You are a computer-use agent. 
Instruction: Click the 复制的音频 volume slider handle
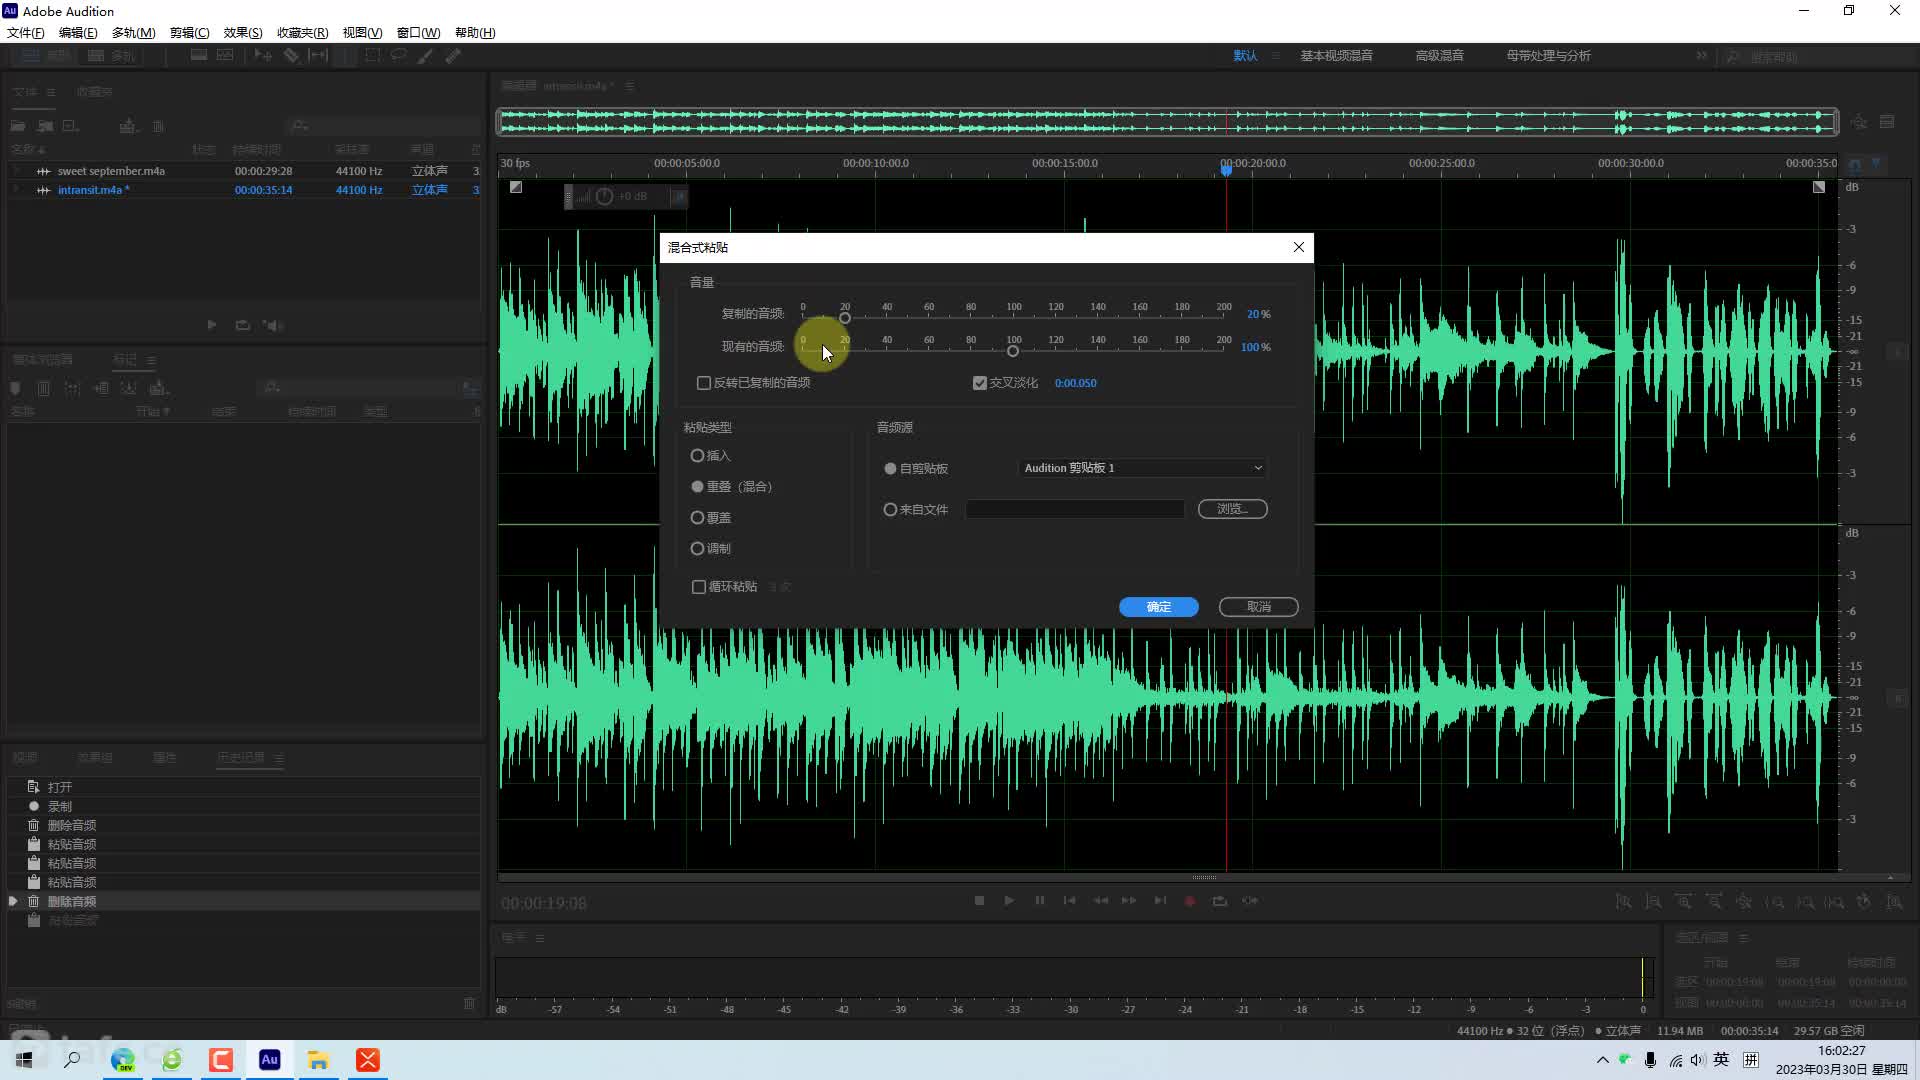click(845, 318)
